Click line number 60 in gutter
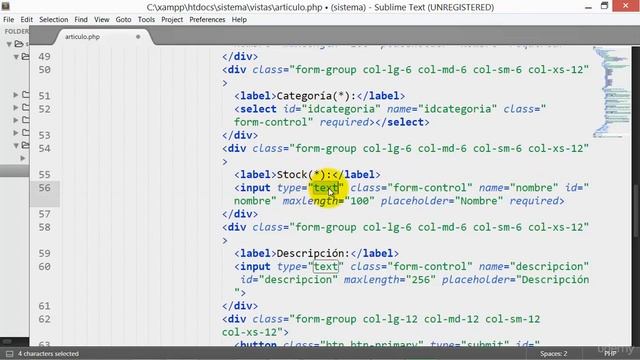This screenshot has height=360, width=640. coord(44,267)
